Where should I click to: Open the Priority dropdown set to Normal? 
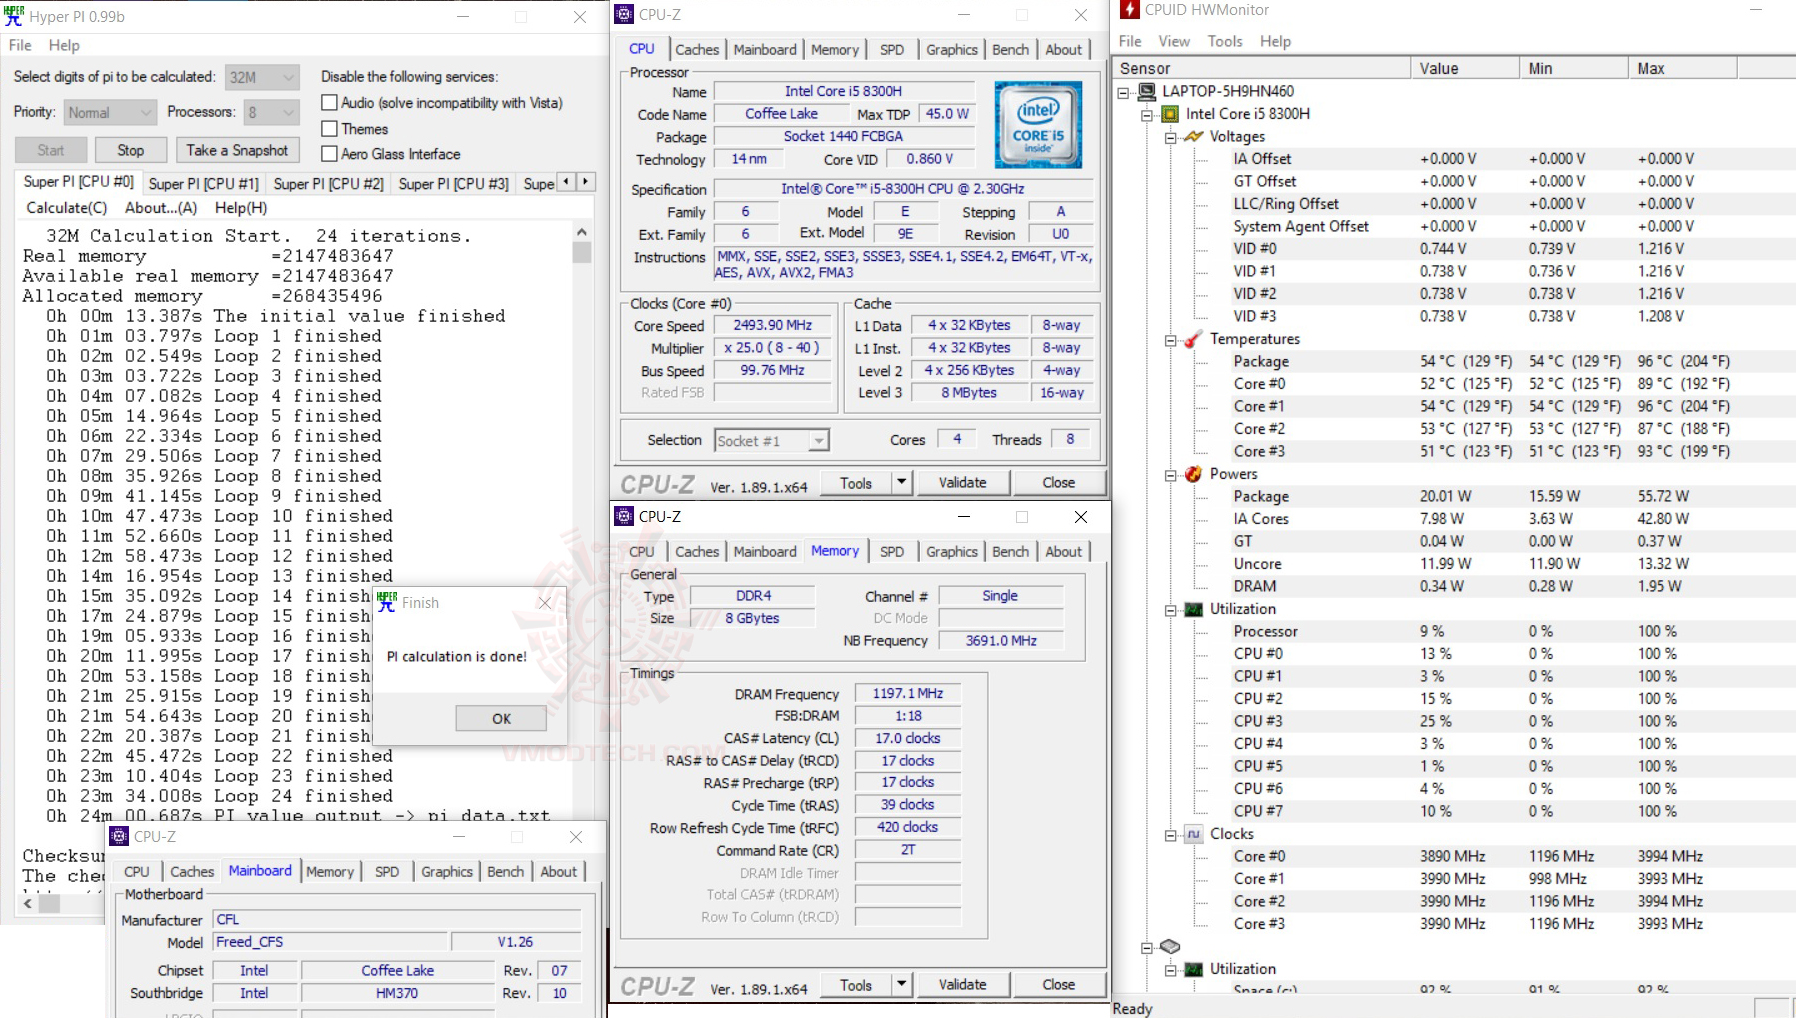pyautogui.click(x=110, y=112)
